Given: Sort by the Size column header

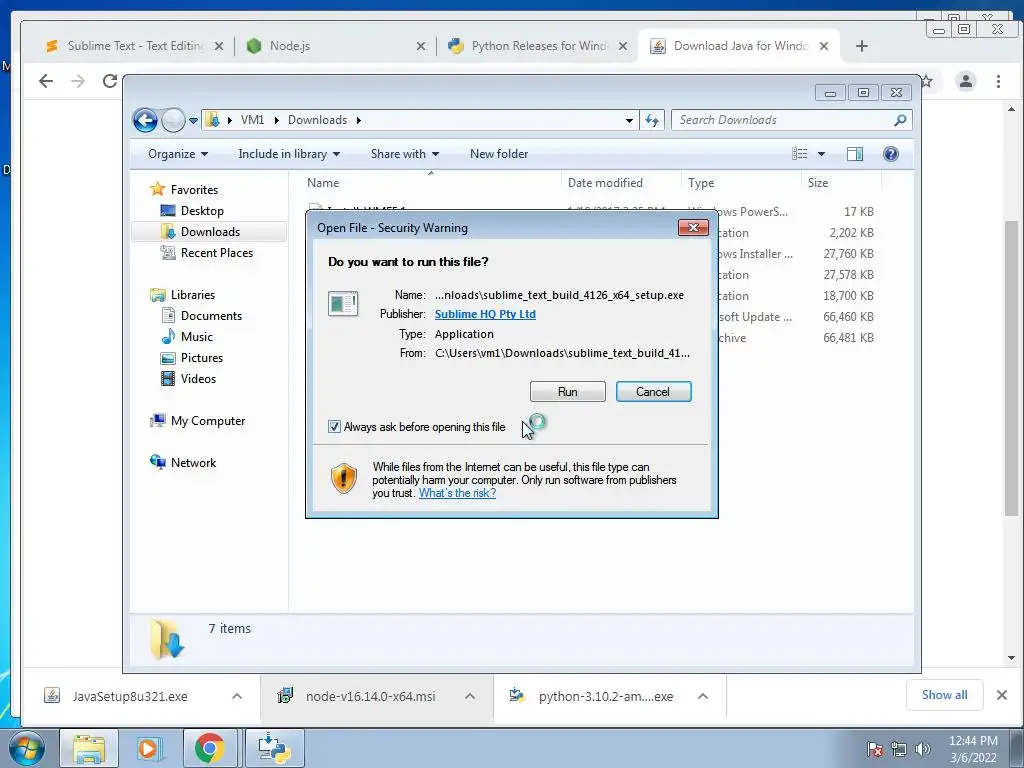Looking at the screenshot, I should point(841,183).
